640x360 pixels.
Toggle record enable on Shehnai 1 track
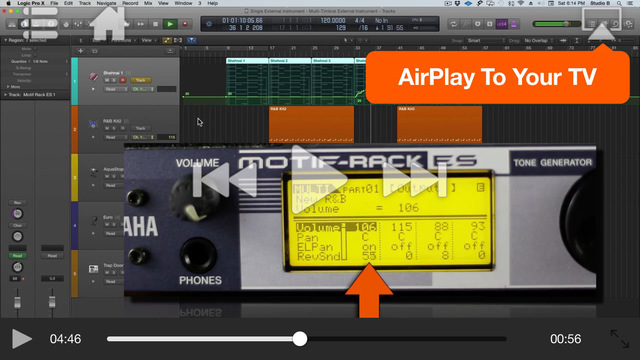pos(122,80)
